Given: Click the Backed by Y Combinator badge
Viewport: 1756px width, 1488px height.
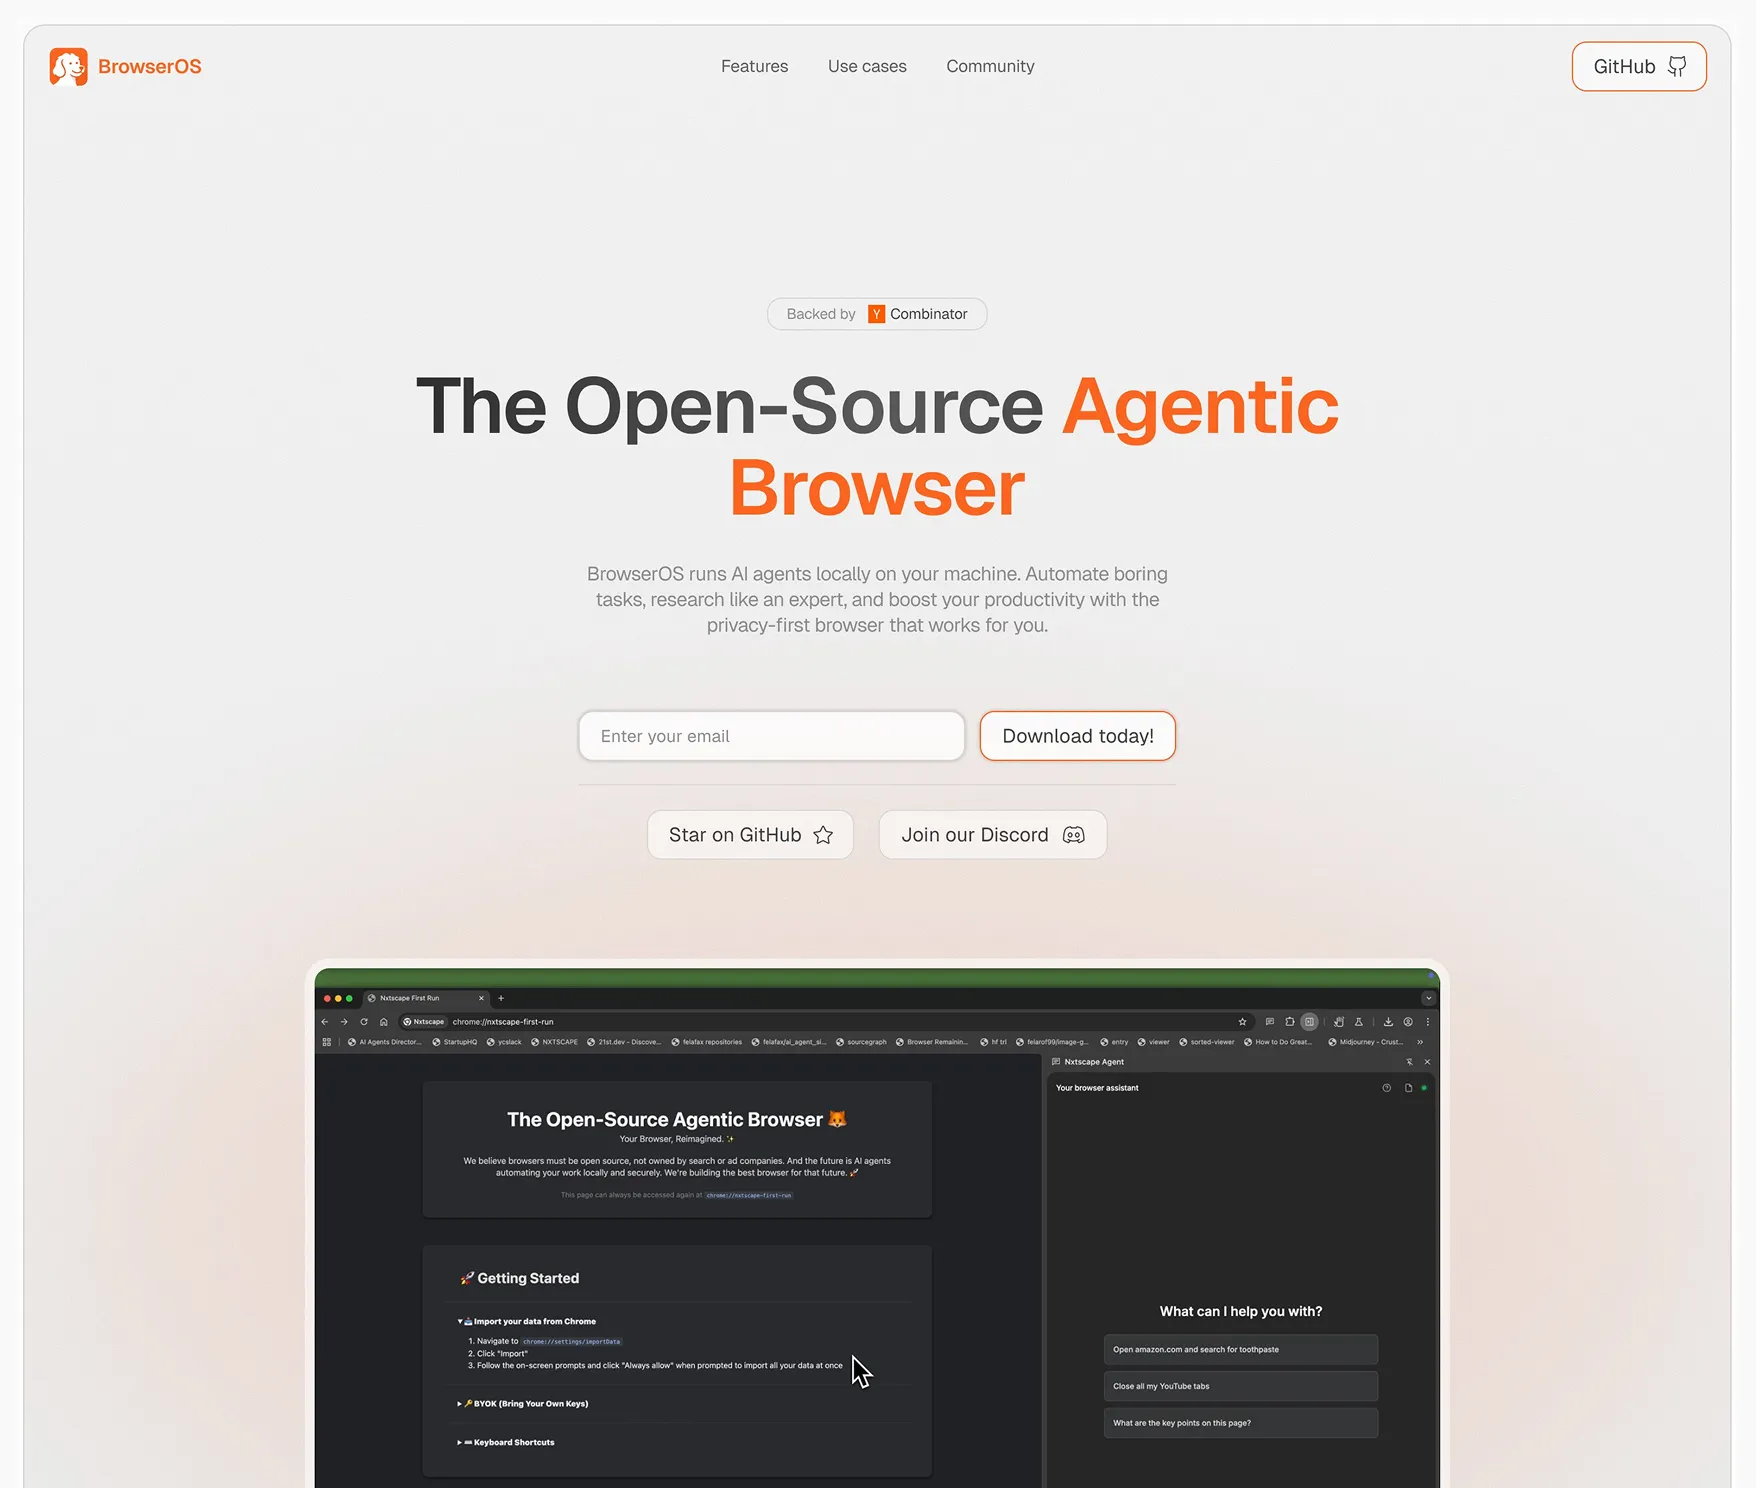Looking at the screenshot, I should tap(877, 314).
